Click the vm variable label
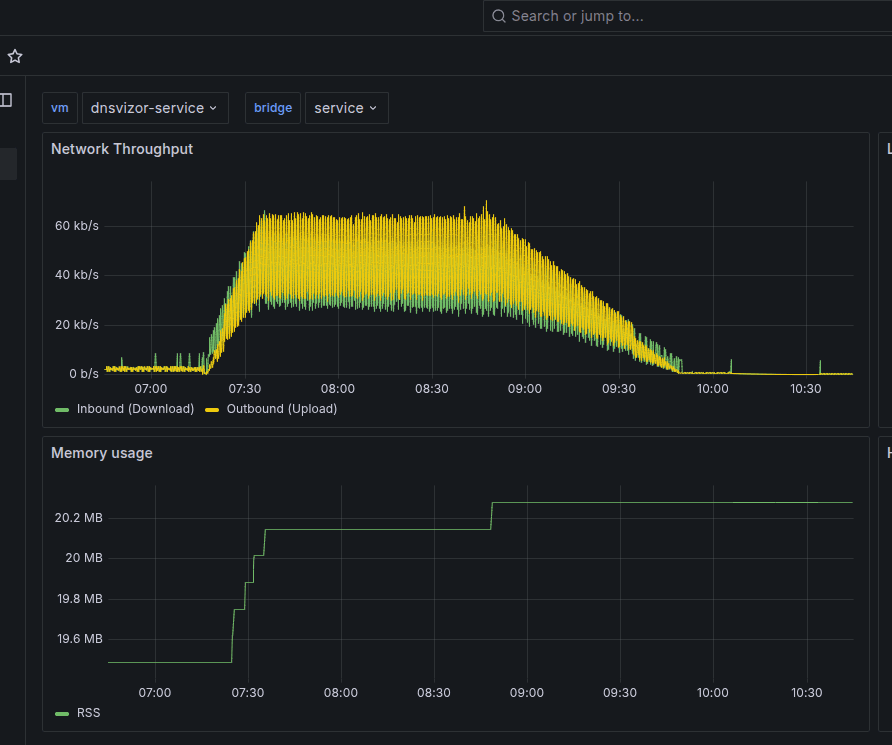 tap(60, 108)
